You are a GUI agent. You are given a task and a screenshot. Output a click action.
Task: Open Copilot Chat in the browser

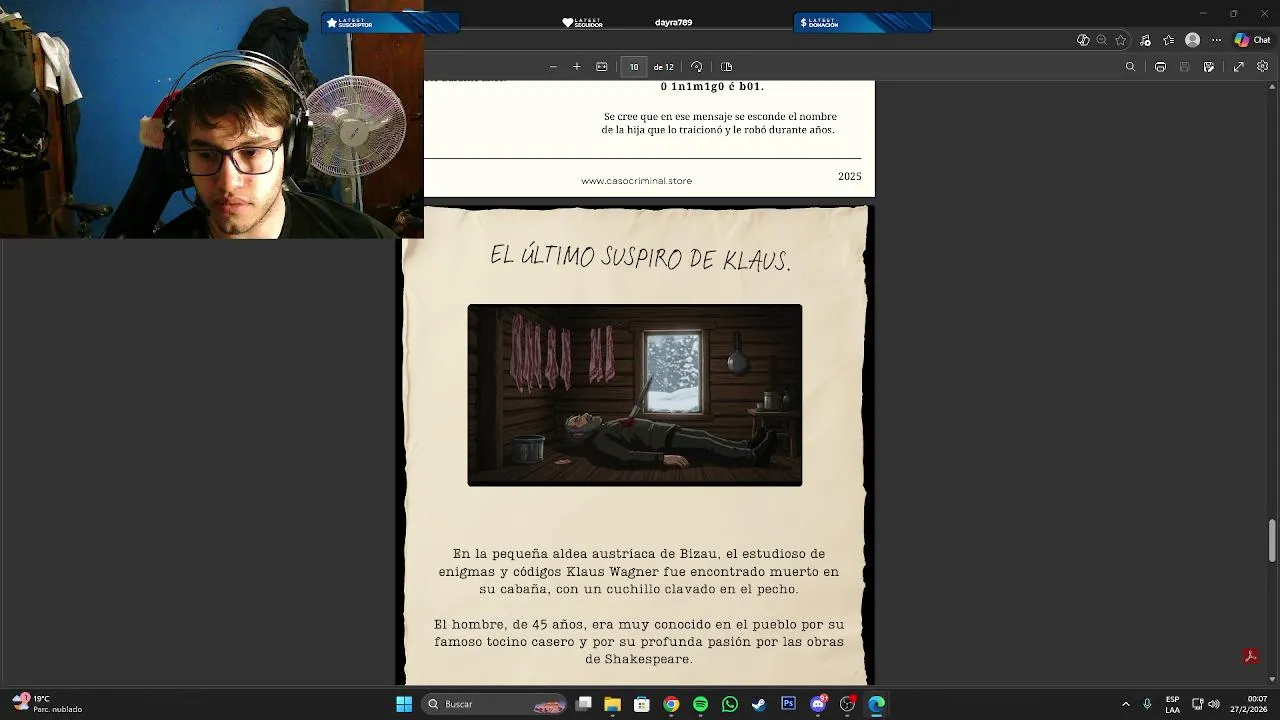coord(1252,40)
